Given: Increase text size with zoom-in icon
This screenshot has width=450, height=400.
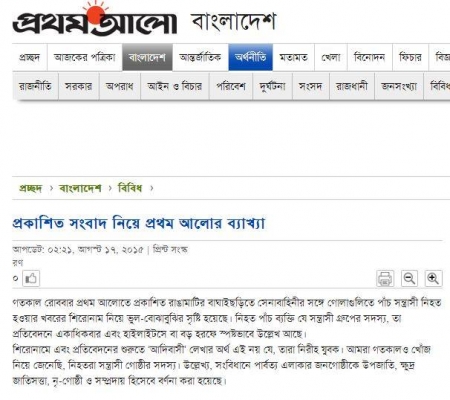Looking at the screenshot, I should (433, 278).
